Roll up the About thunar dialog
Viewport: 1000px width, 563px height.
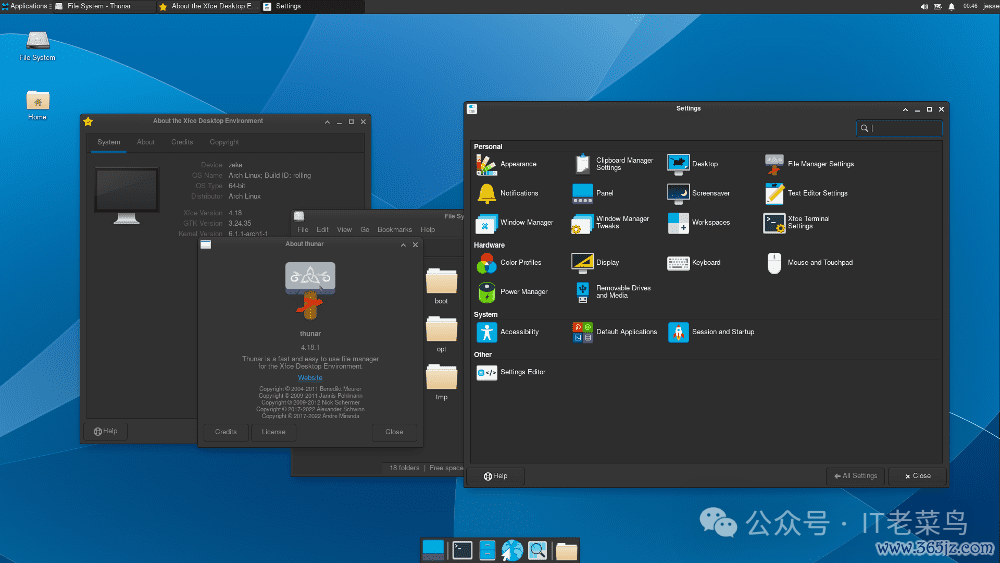pyautogui.click(x=403, y=245)
